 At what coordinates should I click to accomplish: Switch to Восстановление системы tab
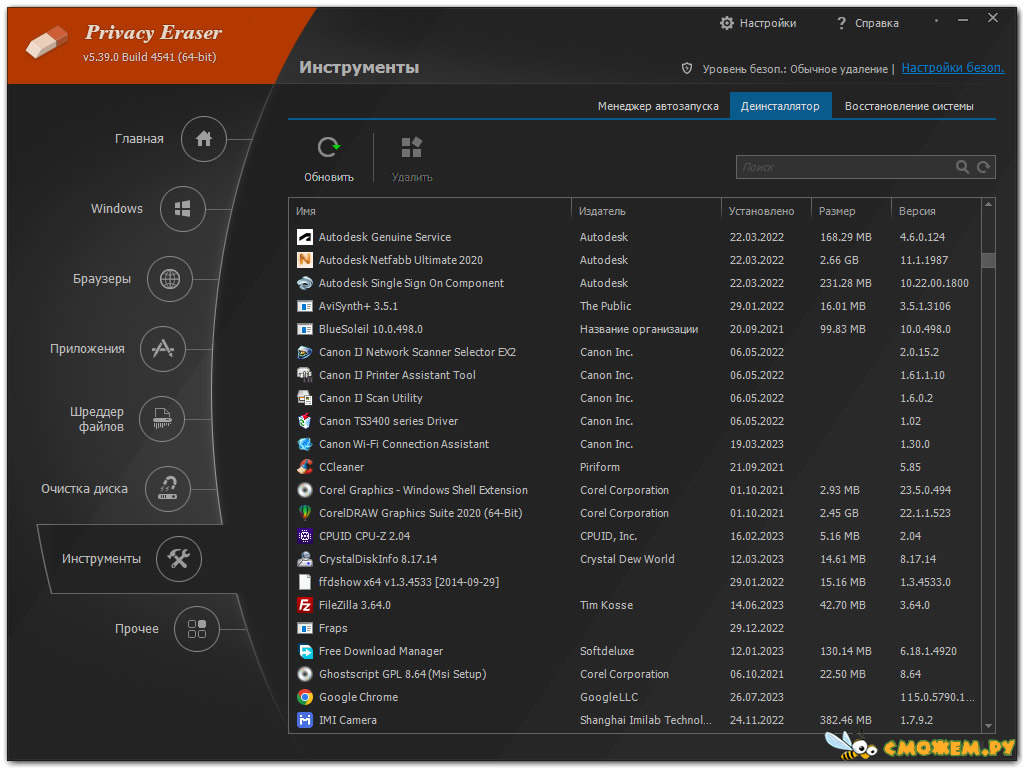point(909,106)
